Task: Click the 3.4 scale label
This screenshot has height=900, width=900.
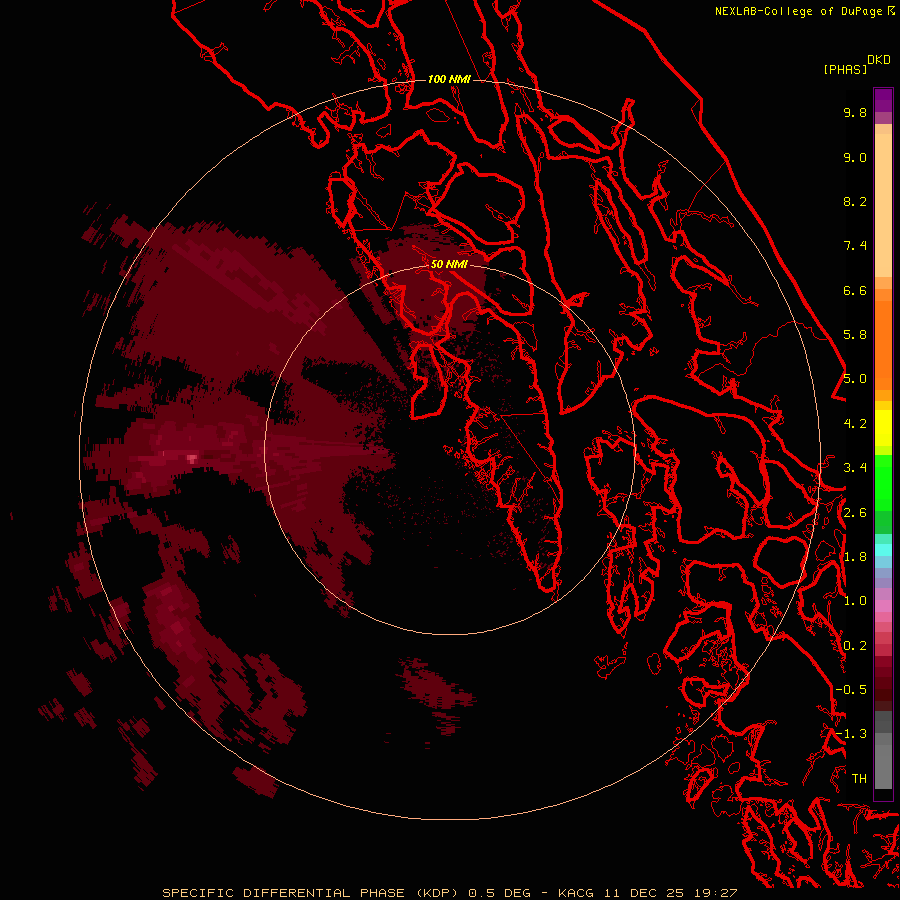Action: 855,468
